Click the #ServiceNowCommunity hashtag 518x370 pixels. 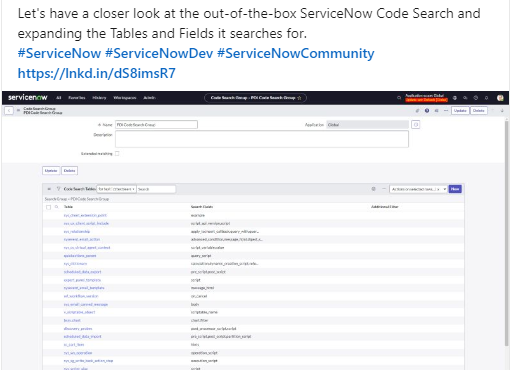296,53
